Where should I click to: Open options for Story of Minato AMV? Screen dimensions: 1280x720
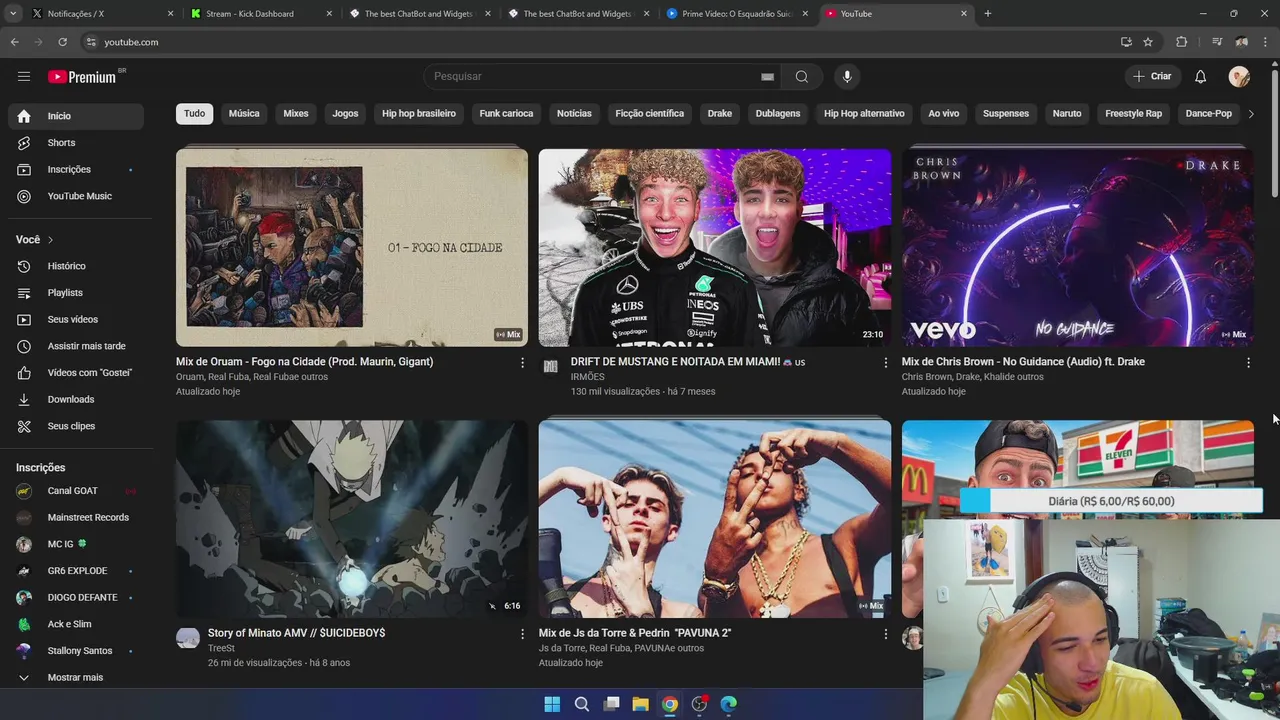[522, 634]
